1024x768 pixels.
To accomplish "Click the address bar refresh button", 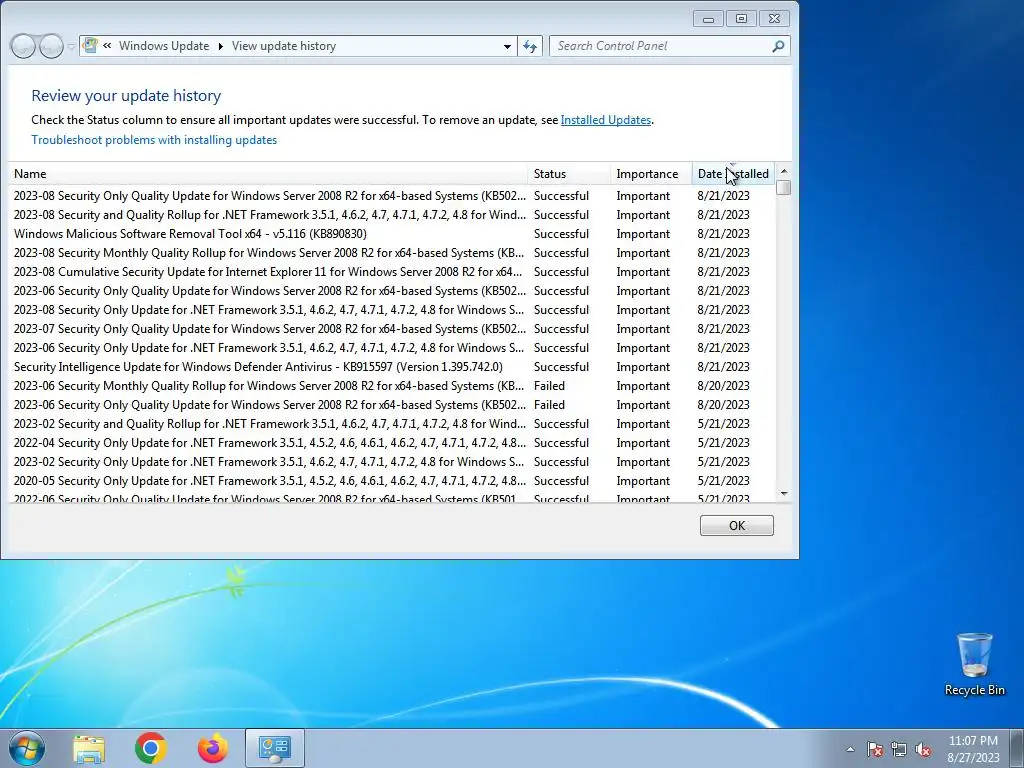I will 530,46.
